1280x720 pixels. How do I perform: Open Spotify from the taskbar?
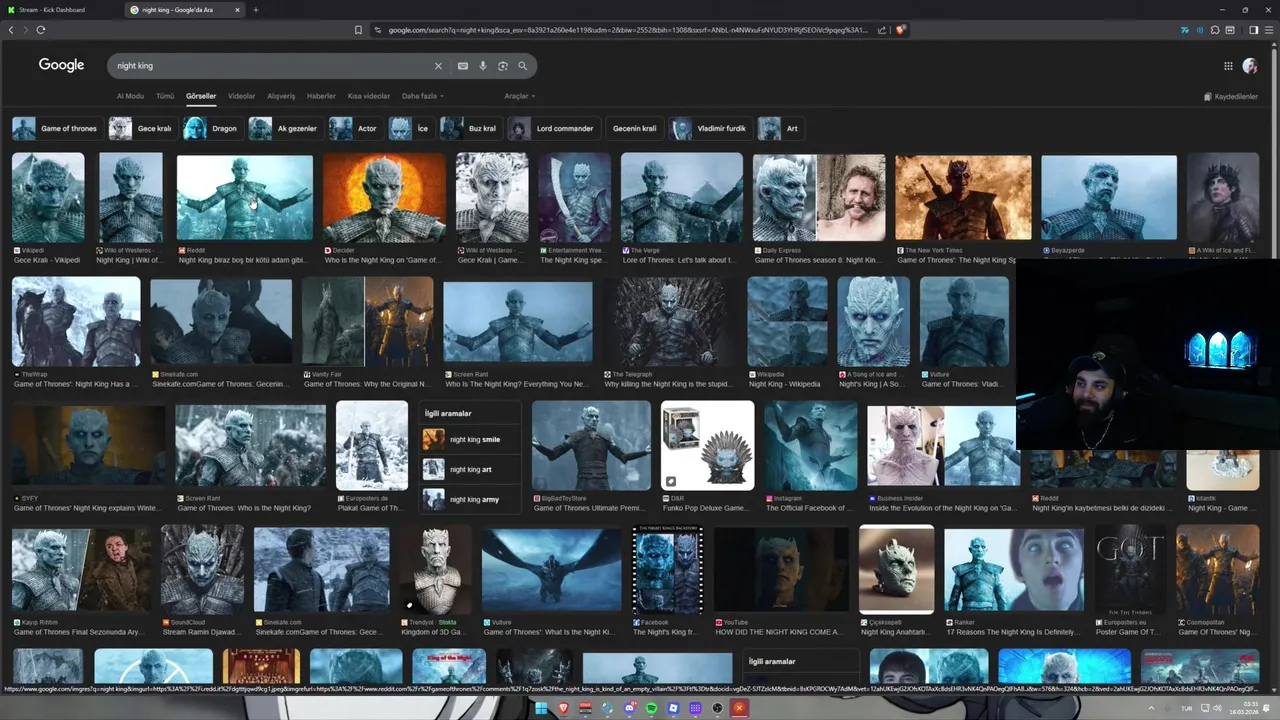[x=651, y=708]
